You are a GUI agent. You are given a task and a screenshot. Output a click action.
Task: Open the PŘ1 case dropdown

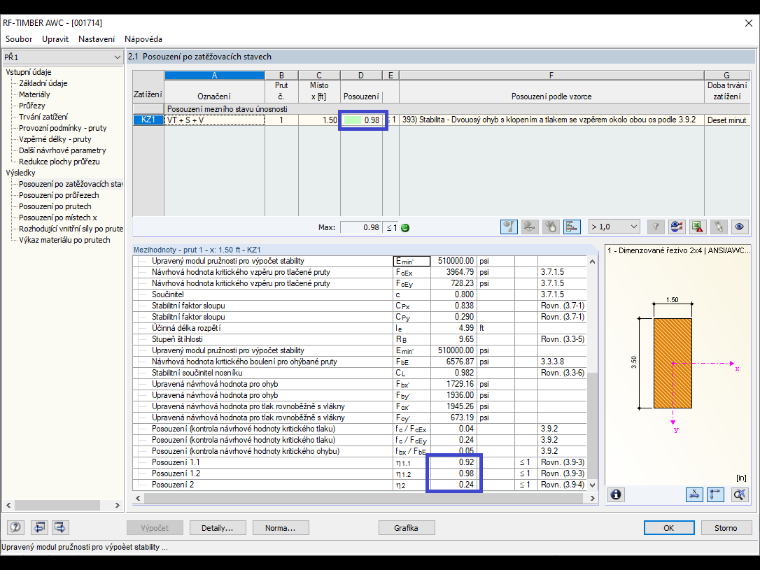pos(63,57)
